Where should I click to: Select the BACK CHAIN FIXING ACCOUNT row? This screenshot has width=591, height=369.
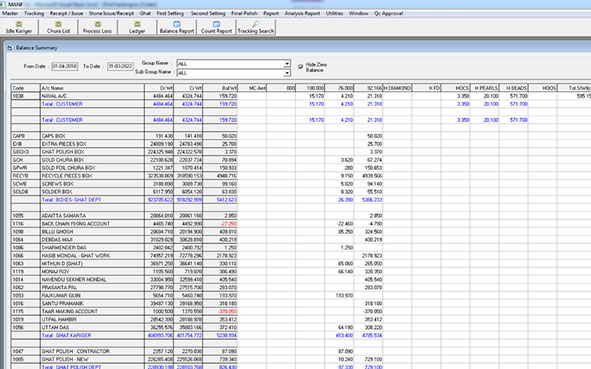[76, 224]
